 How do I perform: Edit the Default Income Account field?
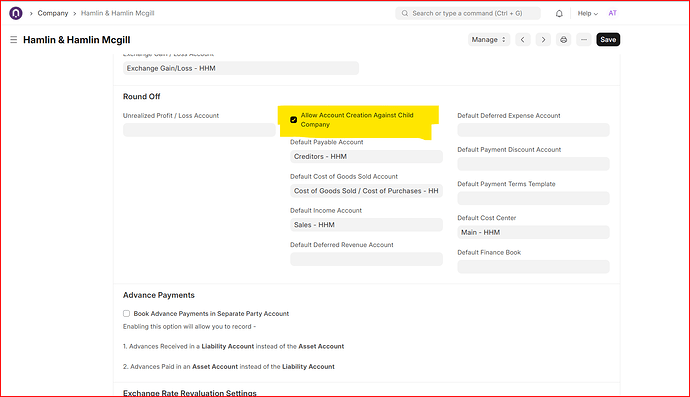pyautogui.click(x=366, y=224)
